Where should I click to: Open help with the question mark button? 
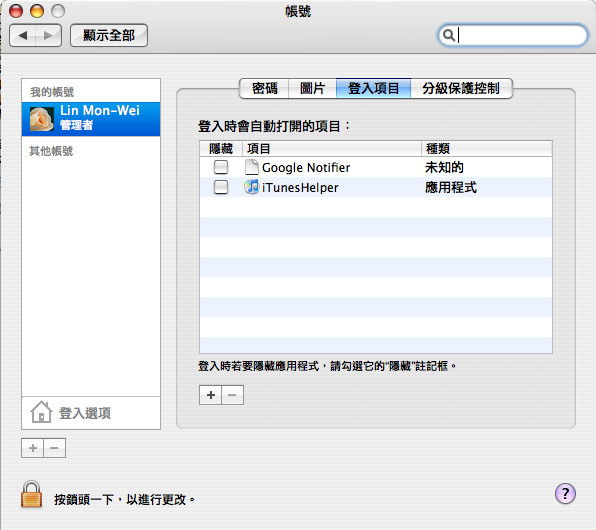565,494
